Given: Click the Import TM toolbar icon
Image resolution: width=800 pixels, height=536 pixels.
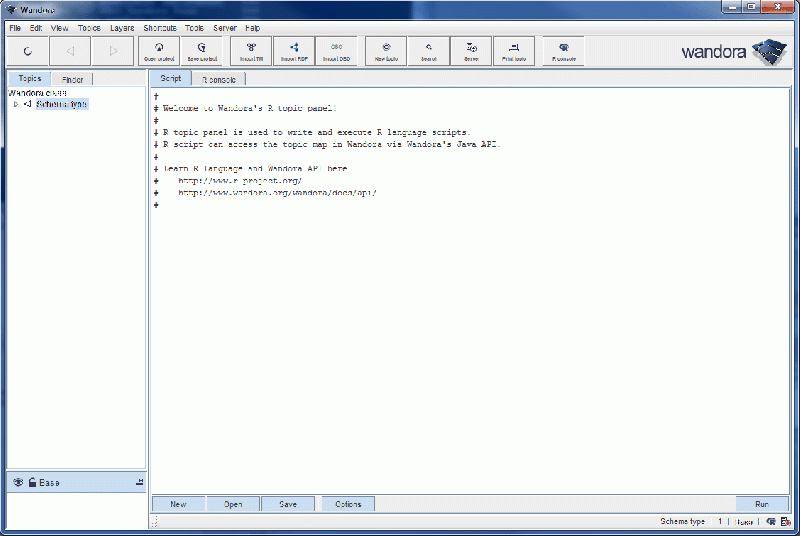Looking at the screenshot, I should (251, 51).
